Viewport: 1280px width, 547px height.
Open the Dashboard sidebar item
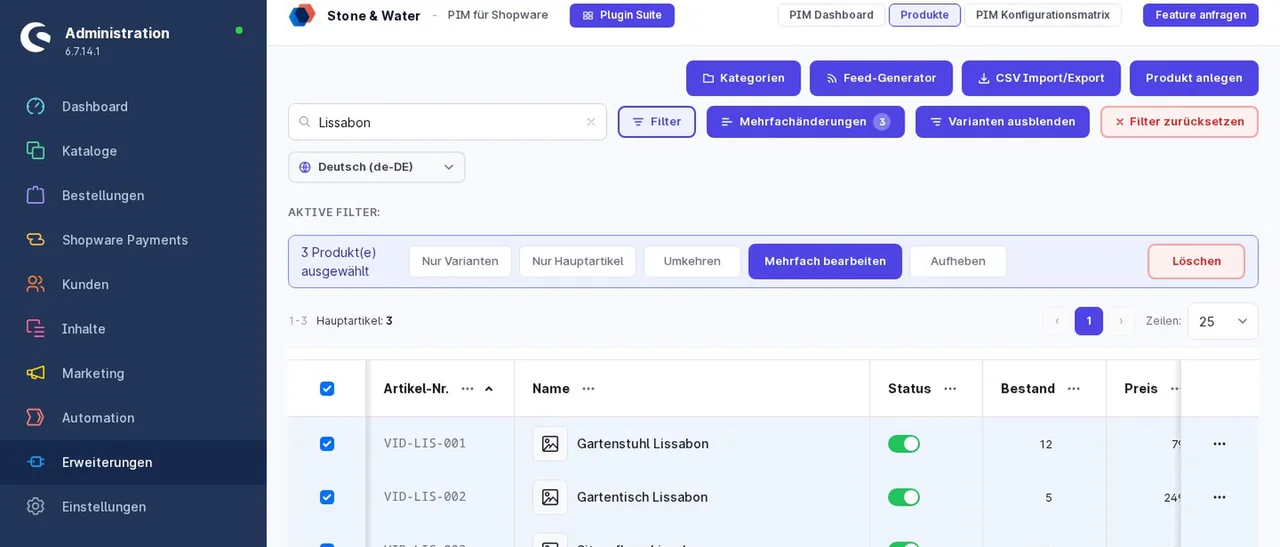point(133,106)
